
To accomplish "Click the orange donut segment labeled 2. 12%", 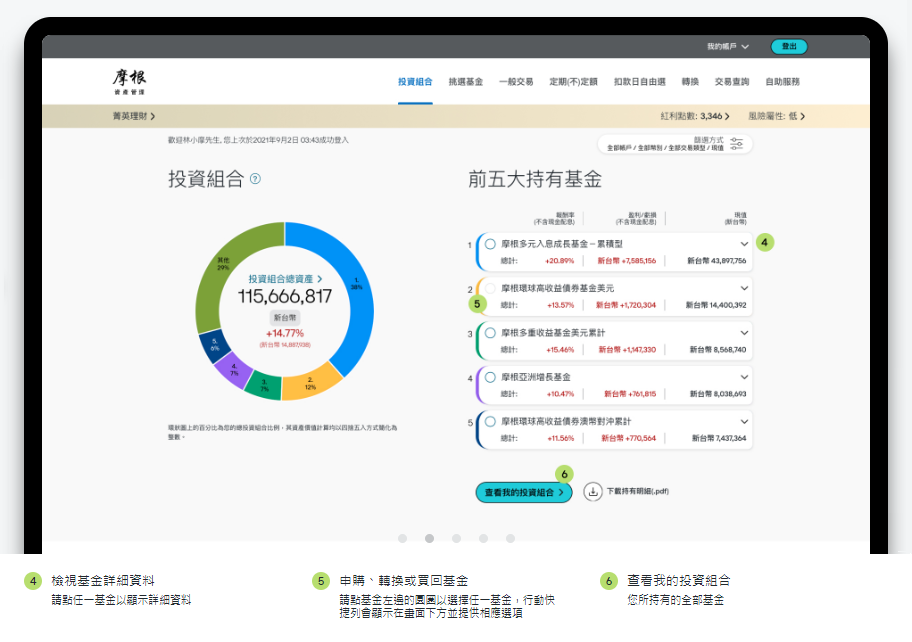I will pos(311,384).
